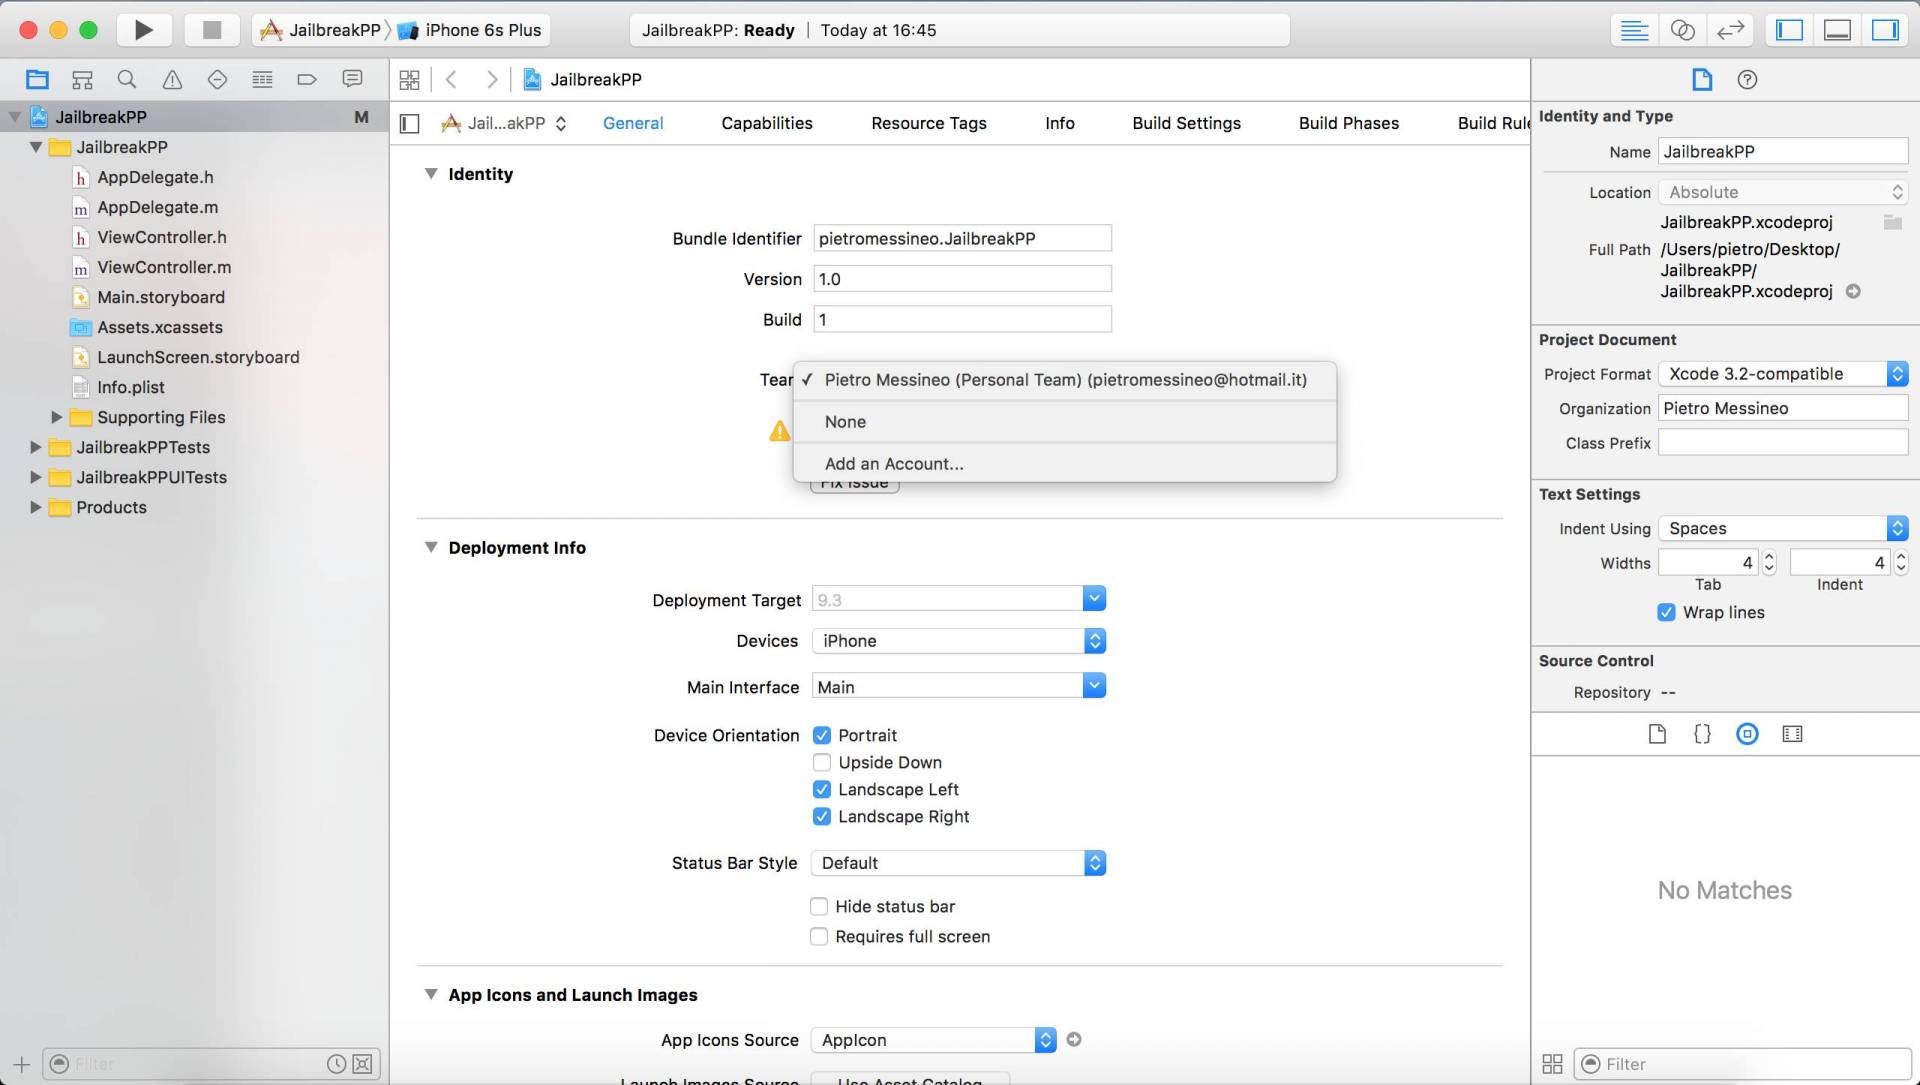The width and height of the screenshot is (1920, 1085).
Task: Check Hide status bar
Action: pos(819,906)
